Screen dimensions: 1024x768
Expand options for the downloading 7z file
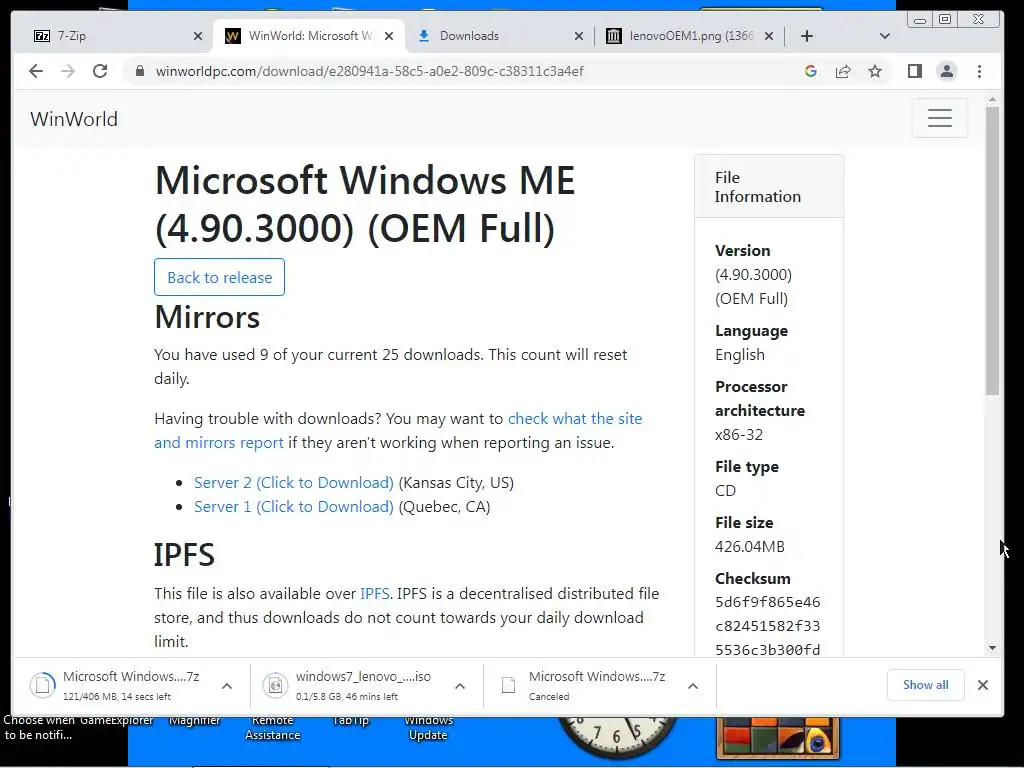click(x=227, y=686)
